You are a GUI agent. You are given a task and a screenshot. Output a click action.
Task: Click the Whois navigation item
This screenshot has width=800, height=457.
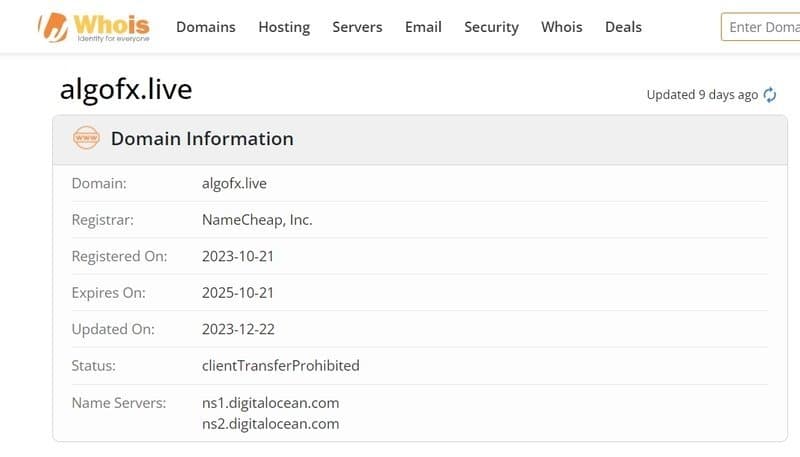coord(561,27)
